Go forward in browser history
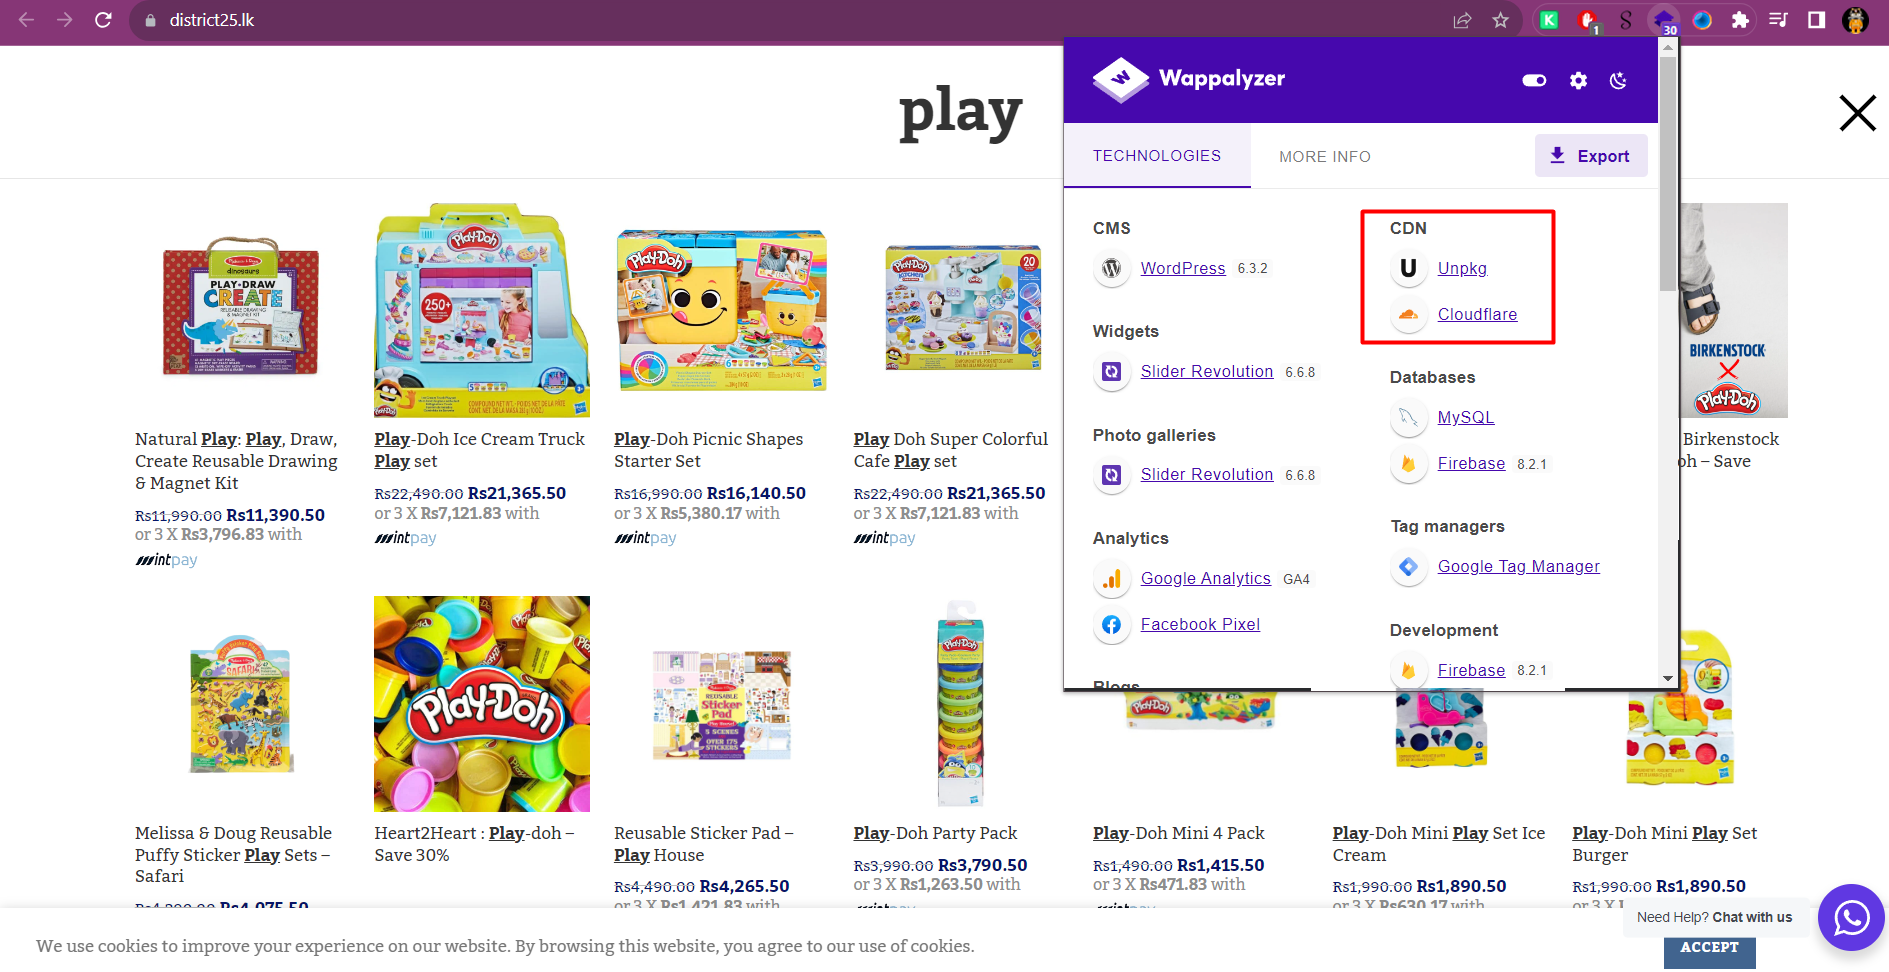This screenshot has width=1889, height=972. [x=65, y=20]
